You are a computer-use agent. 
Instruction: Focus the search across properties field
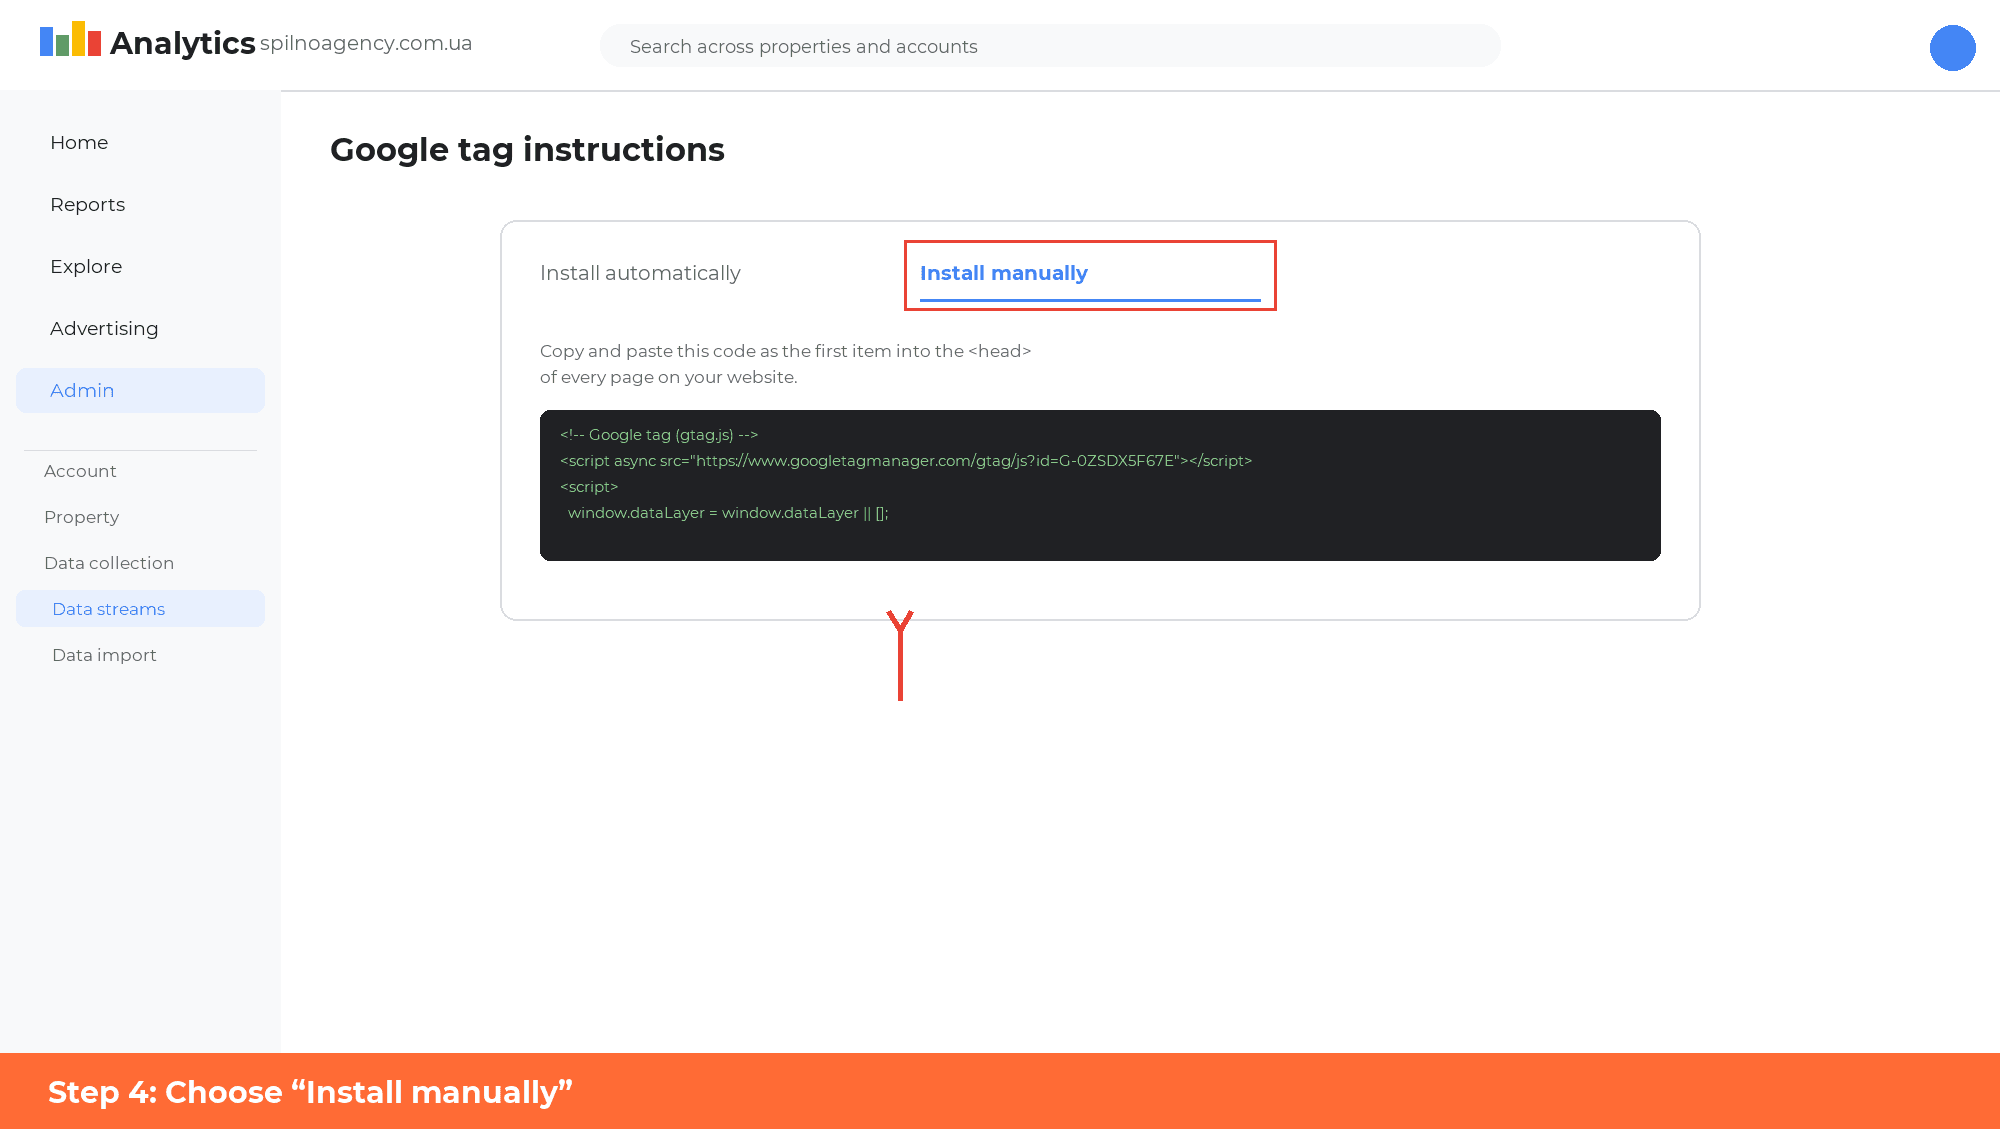pos(1050,46)
